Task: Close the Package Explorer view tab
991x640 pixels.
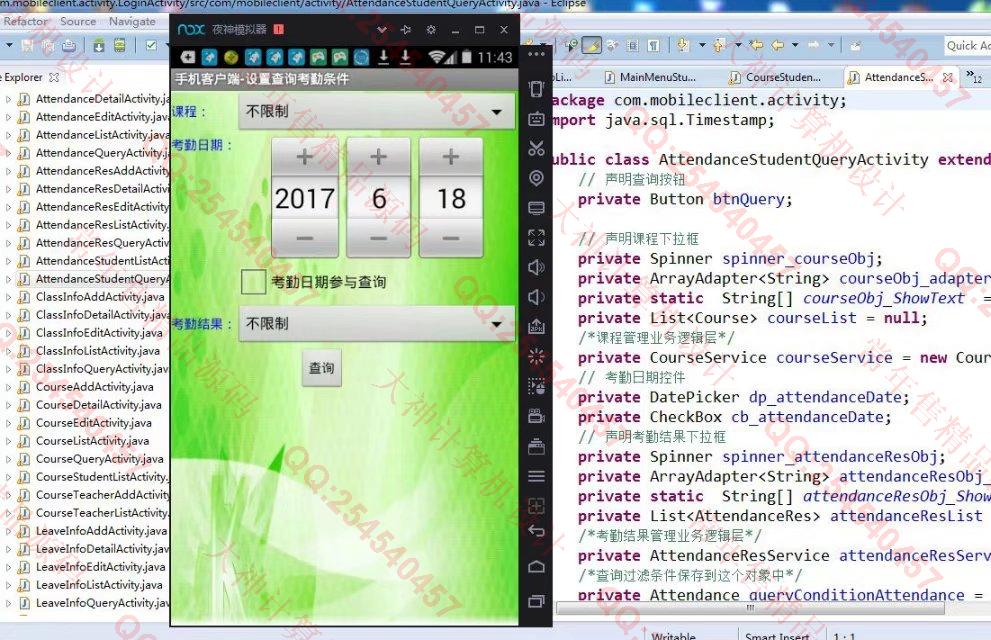Action: point(54,77)
